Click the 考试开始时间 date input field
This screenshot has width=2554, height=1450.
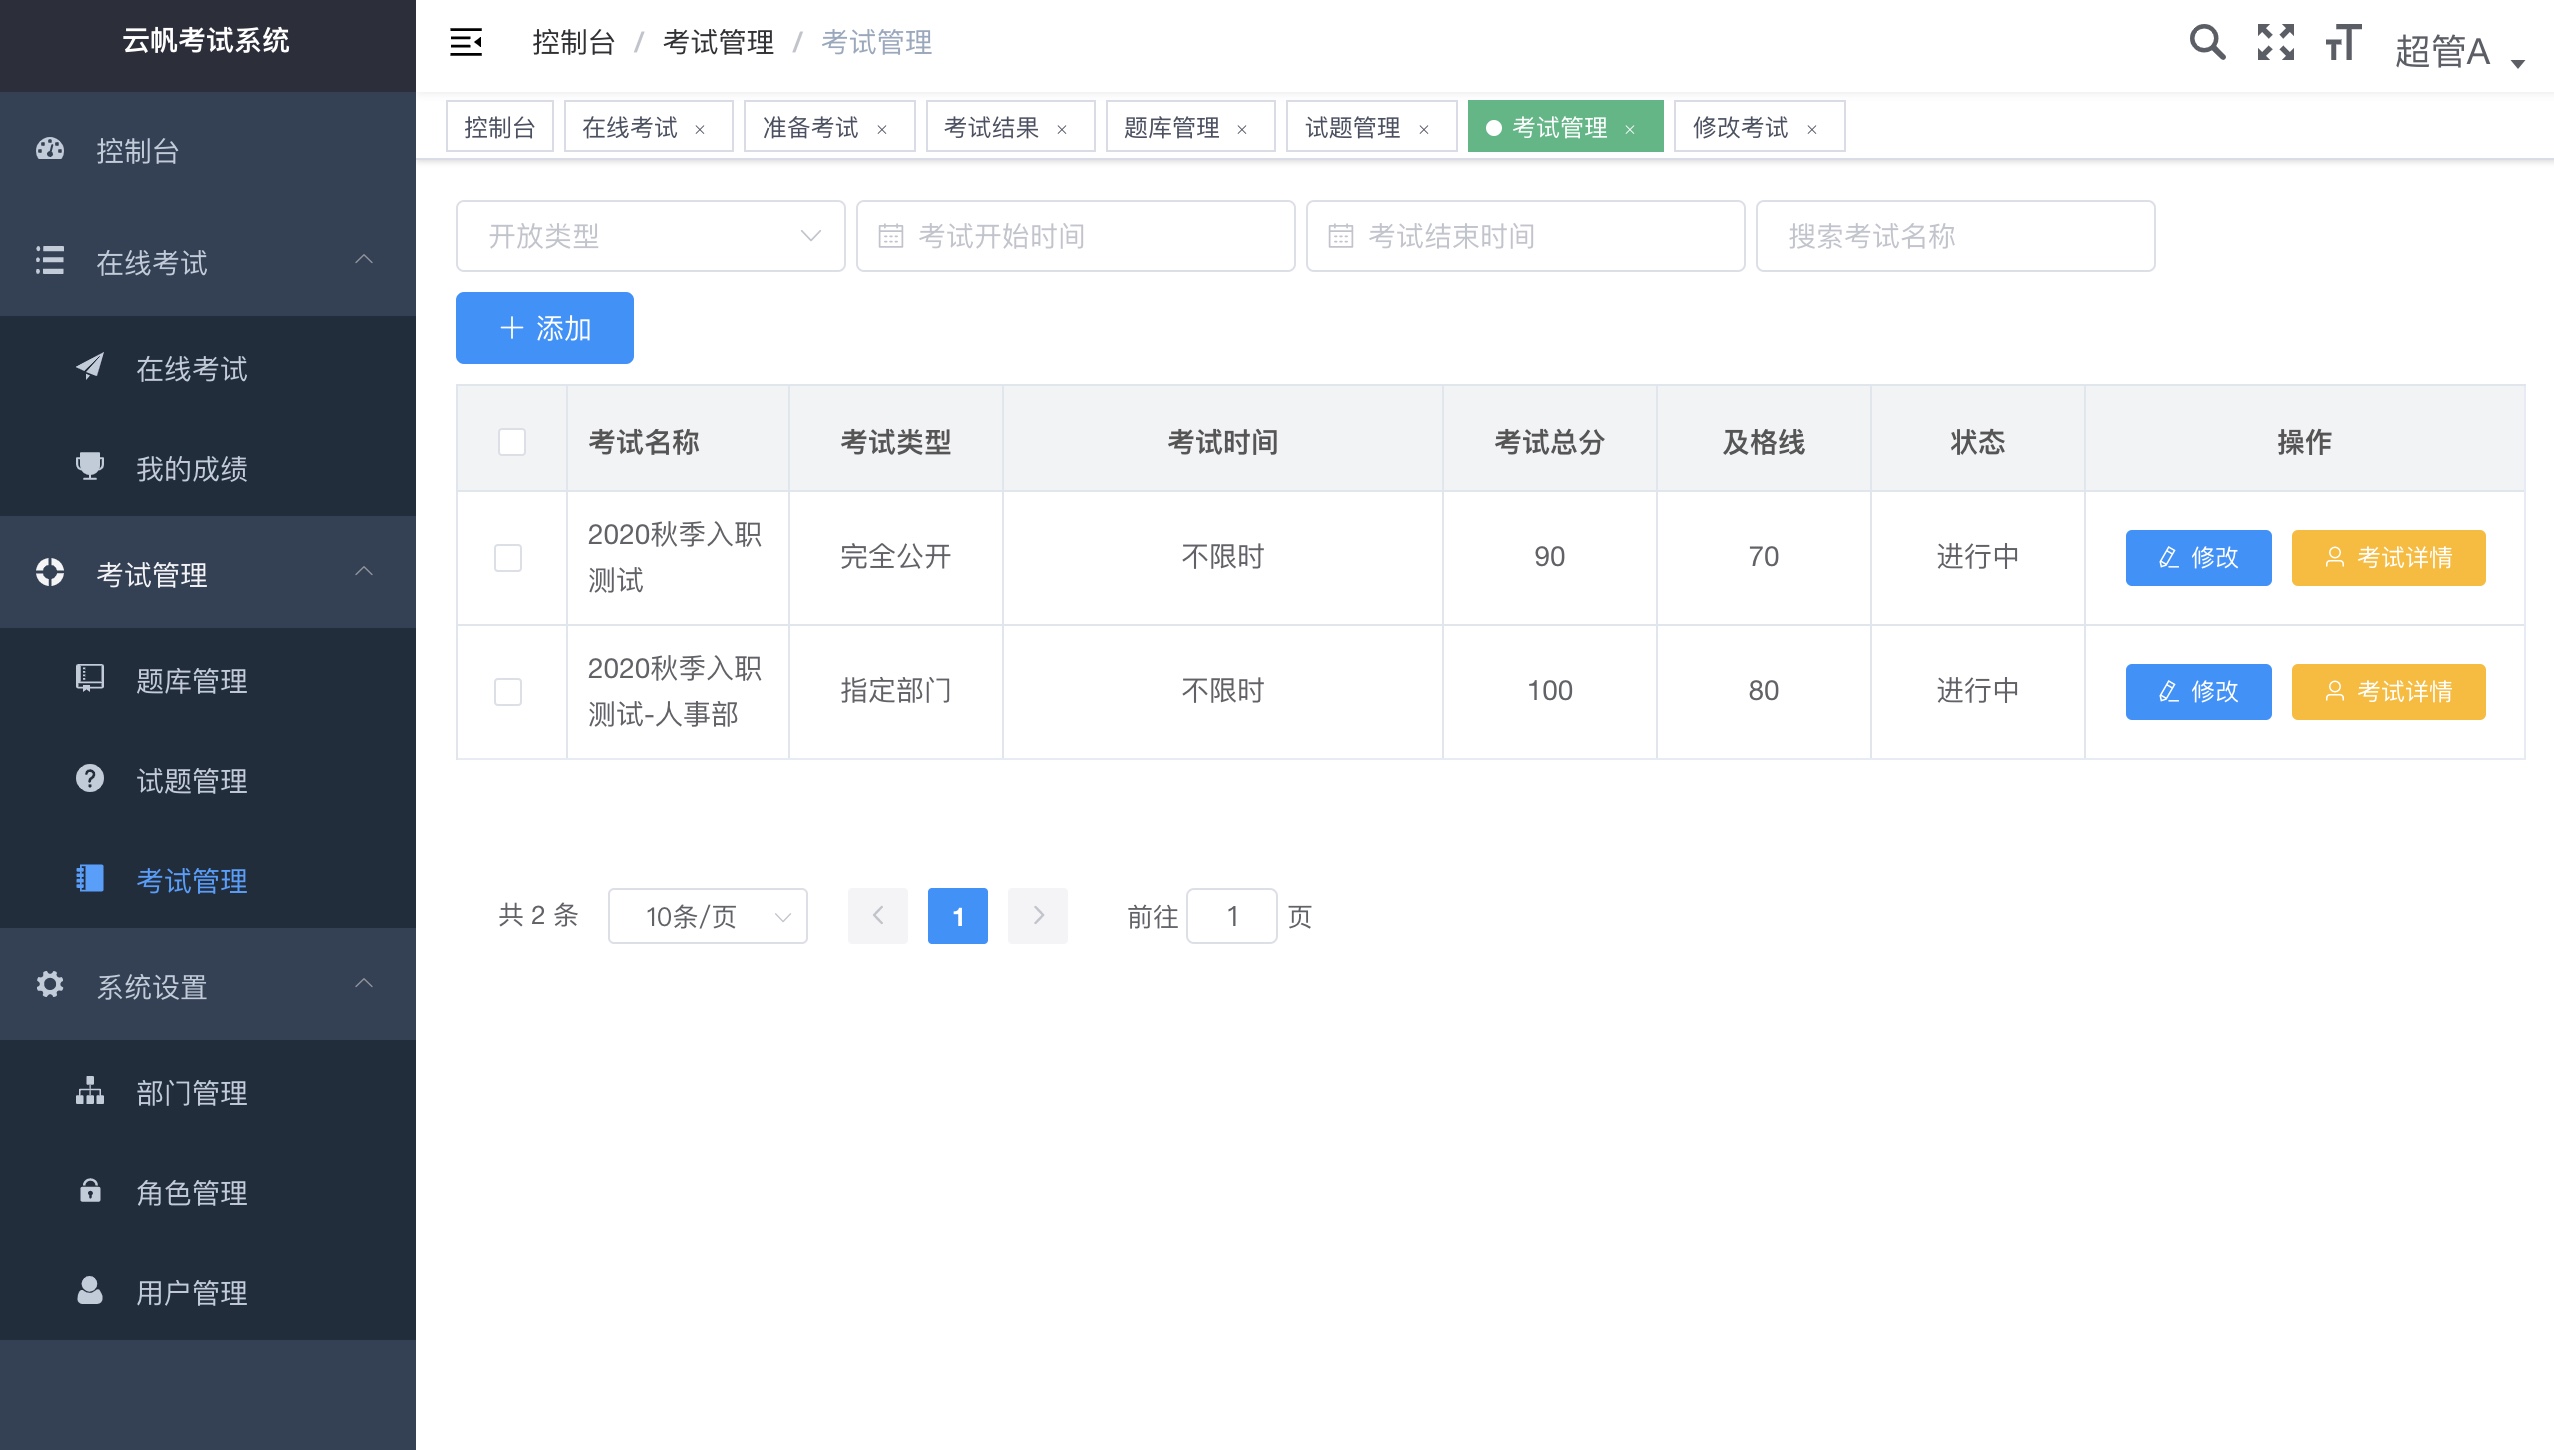coord(1074,235)
